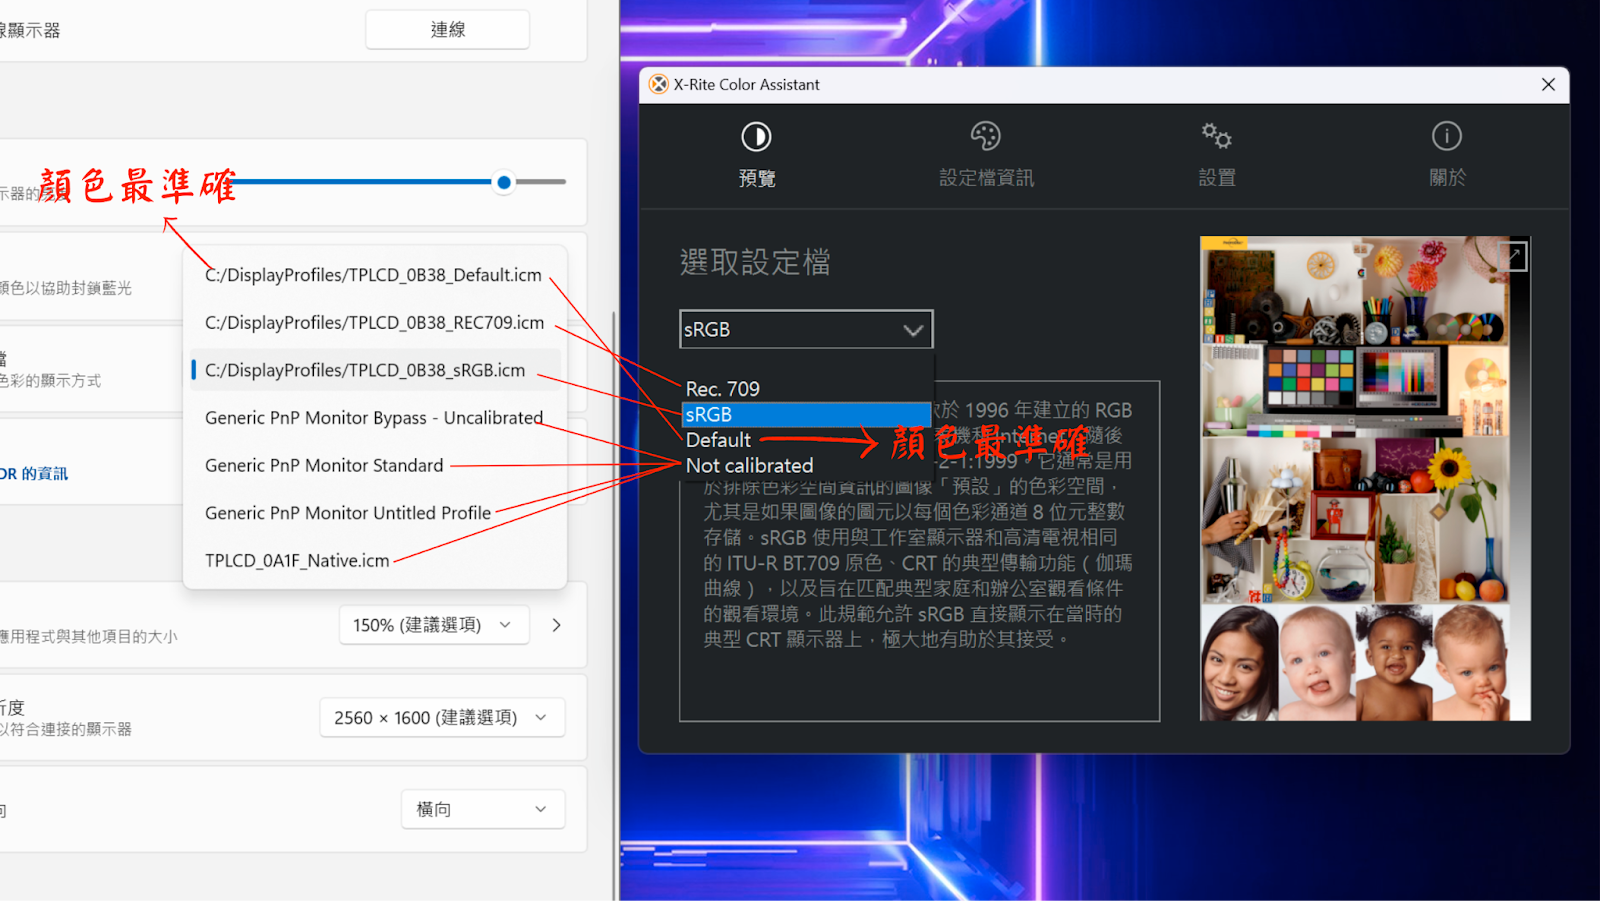Open the 2560 × 1600 resolution dropdown
Image resolution: width=1600 pixels, height=901 pixels.
(442, 718)
